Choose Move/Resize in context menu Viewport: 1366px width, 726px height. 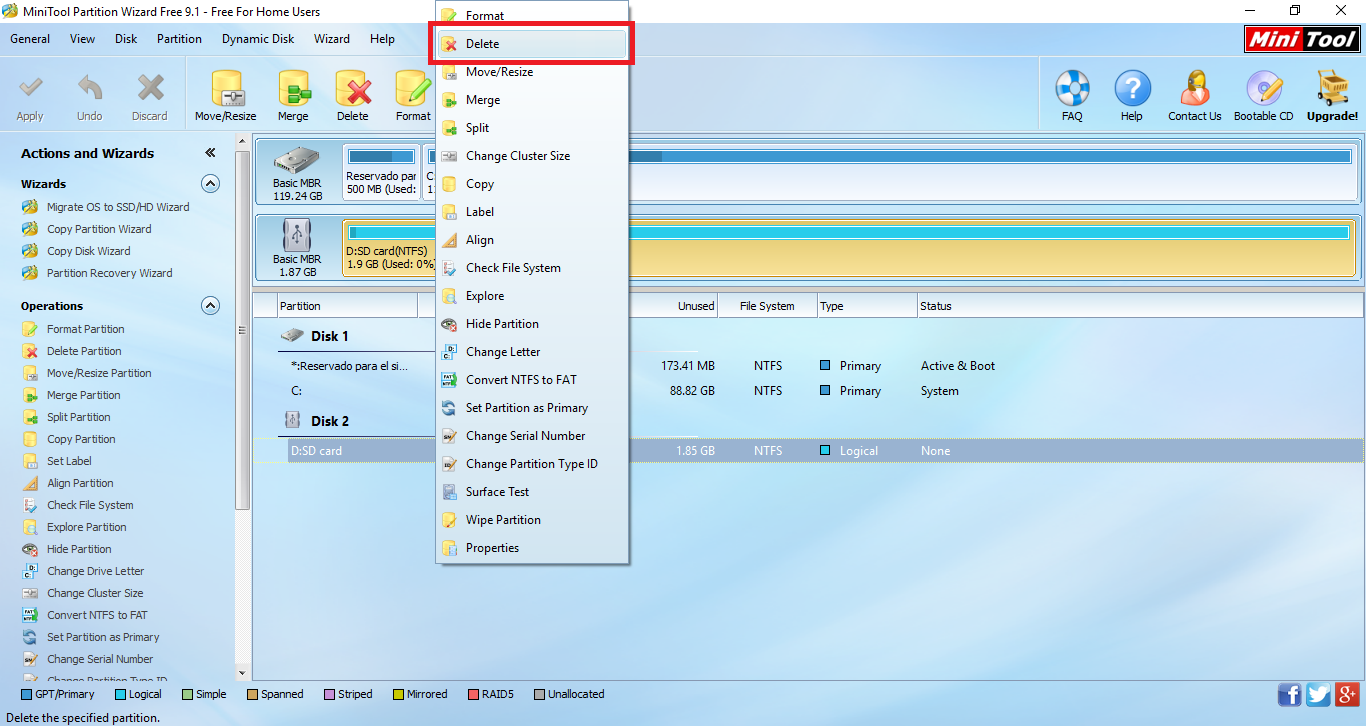[x=532, y=72]
